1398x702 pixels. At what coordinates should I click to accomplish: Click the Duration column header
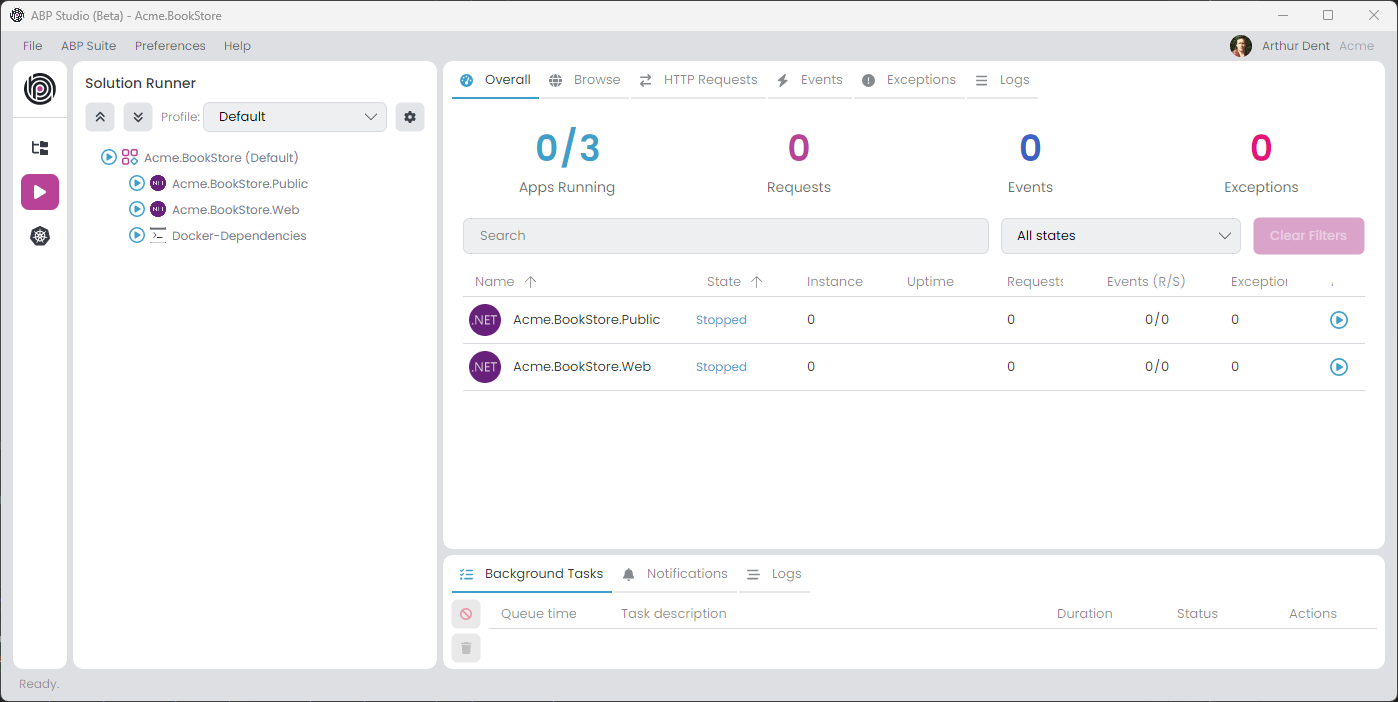[1085, 614]
